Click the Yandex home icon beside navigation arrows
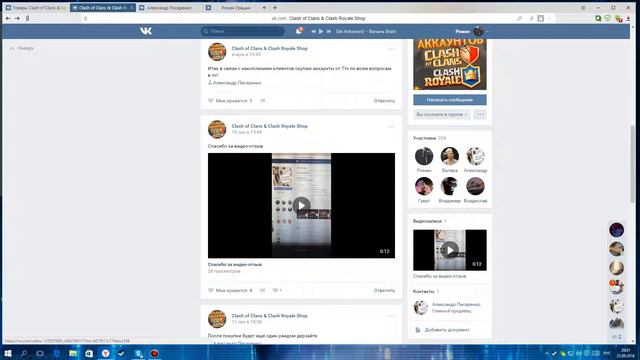640x360 pixels. point(27,18)
